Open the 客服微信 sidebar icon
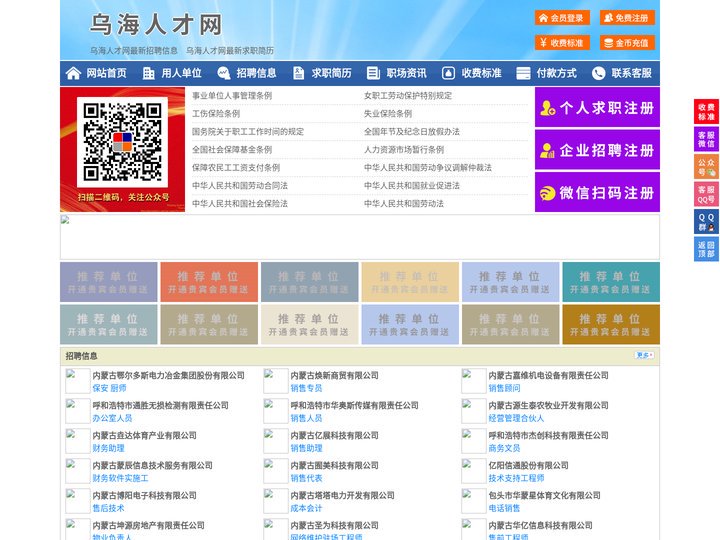Screen dimensions: 720x540 [706, 139]
